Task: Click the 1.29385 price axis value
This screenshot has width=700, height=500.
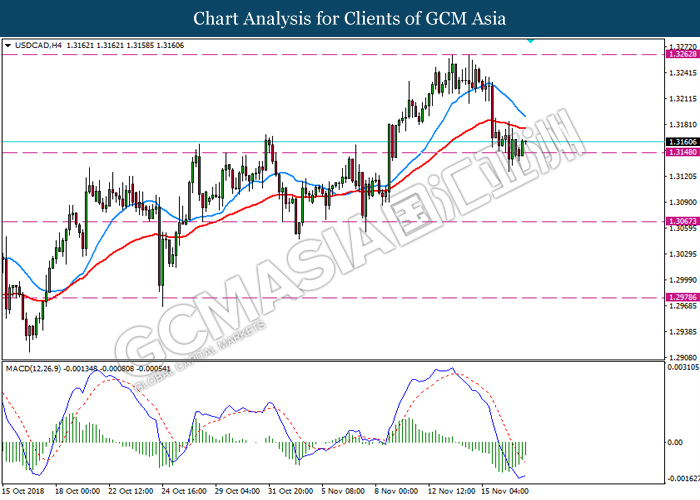Action: (x=683, y=332)
